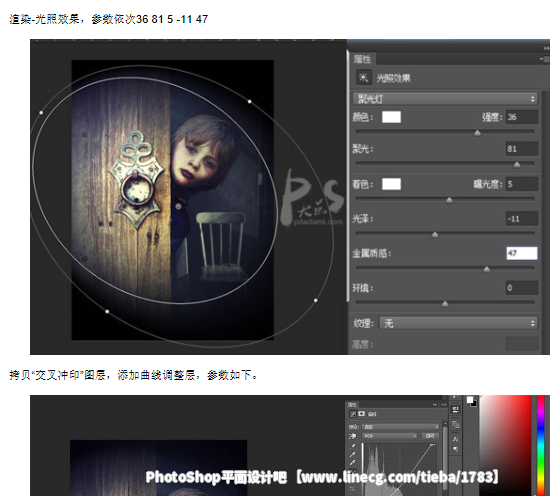
Task: Click the black background color swatch
Action: coord(474,404)
